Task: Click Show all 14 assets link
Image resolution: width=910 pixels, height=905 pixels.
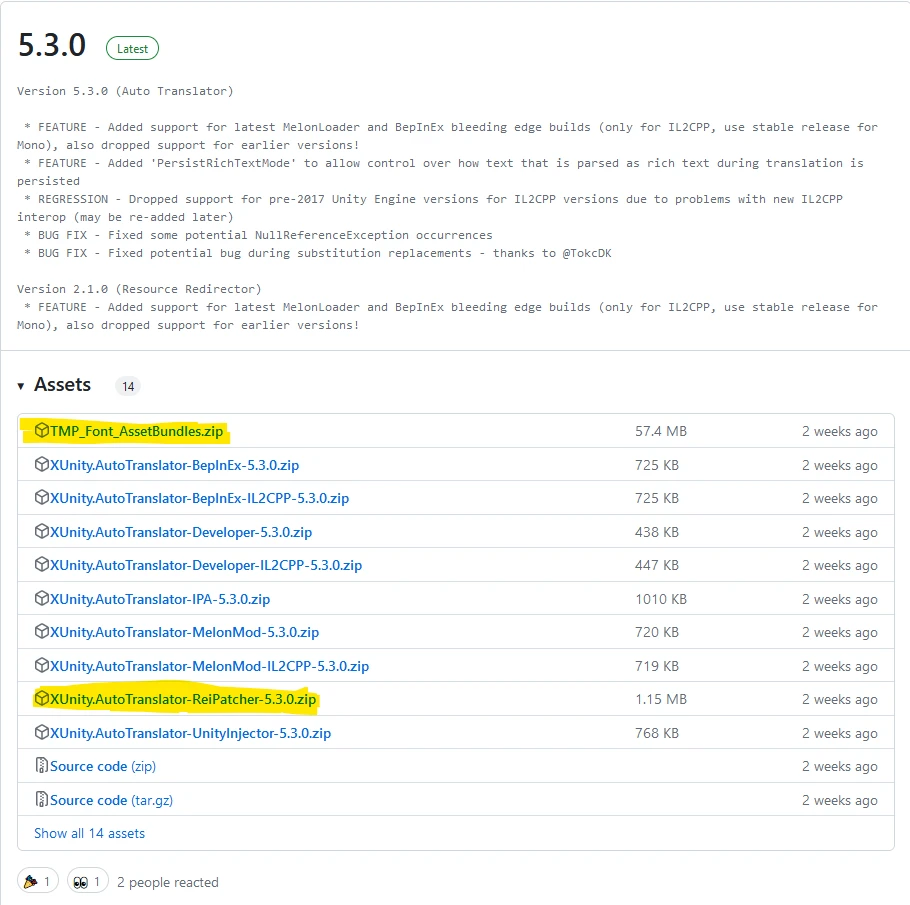Action: pyautogui.click(x=89, y=833)
